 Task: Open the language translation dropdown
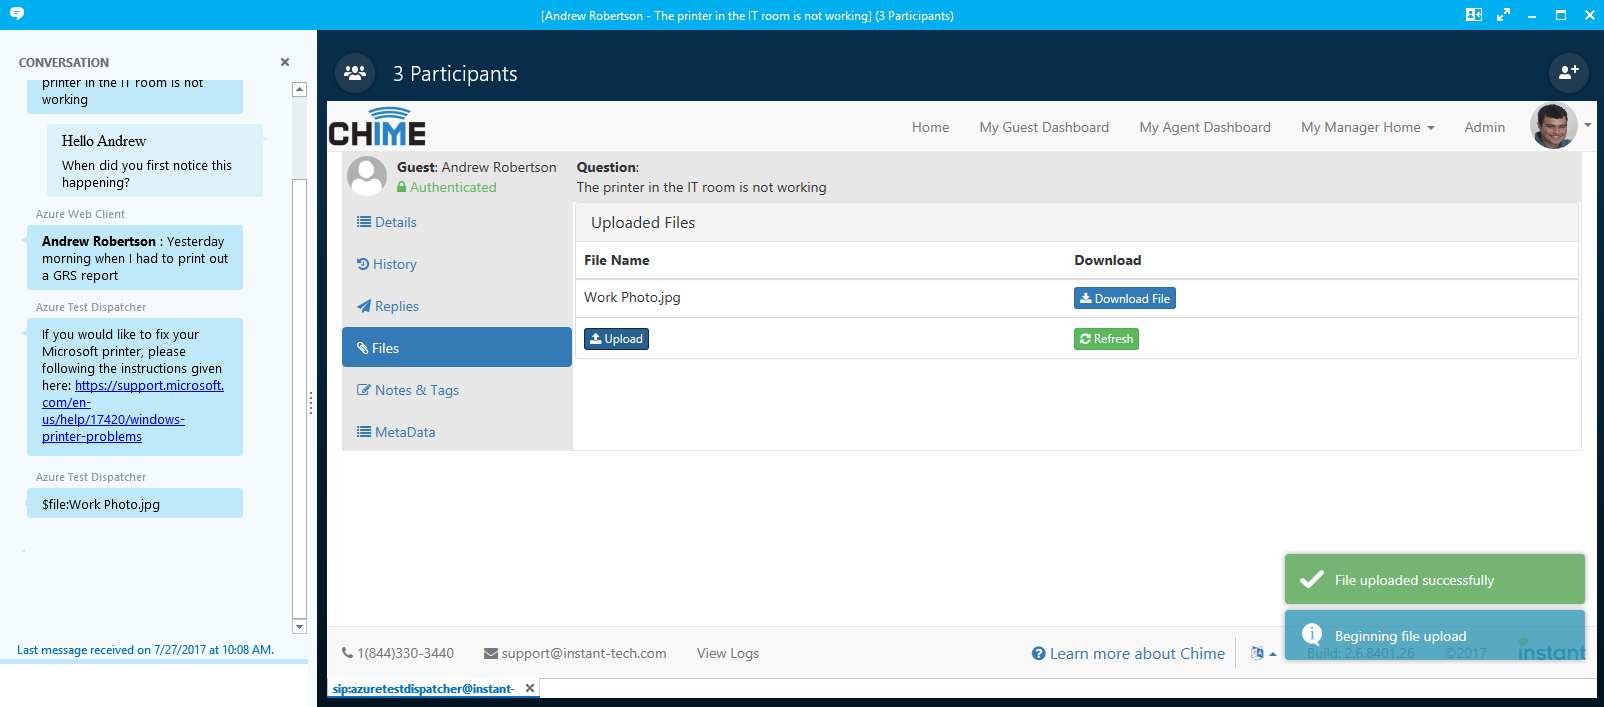point(1263,653)
